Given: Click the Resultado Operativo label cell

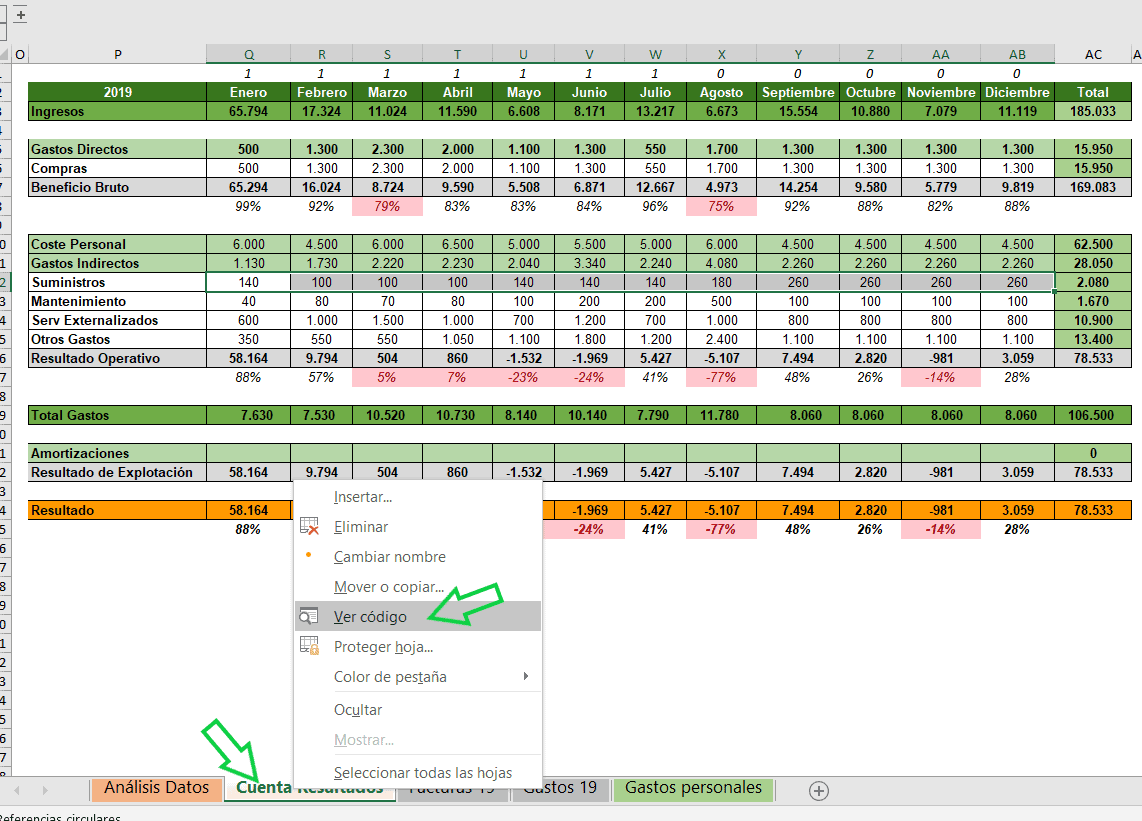Looking at the screenshot, I should click(117, 358).
